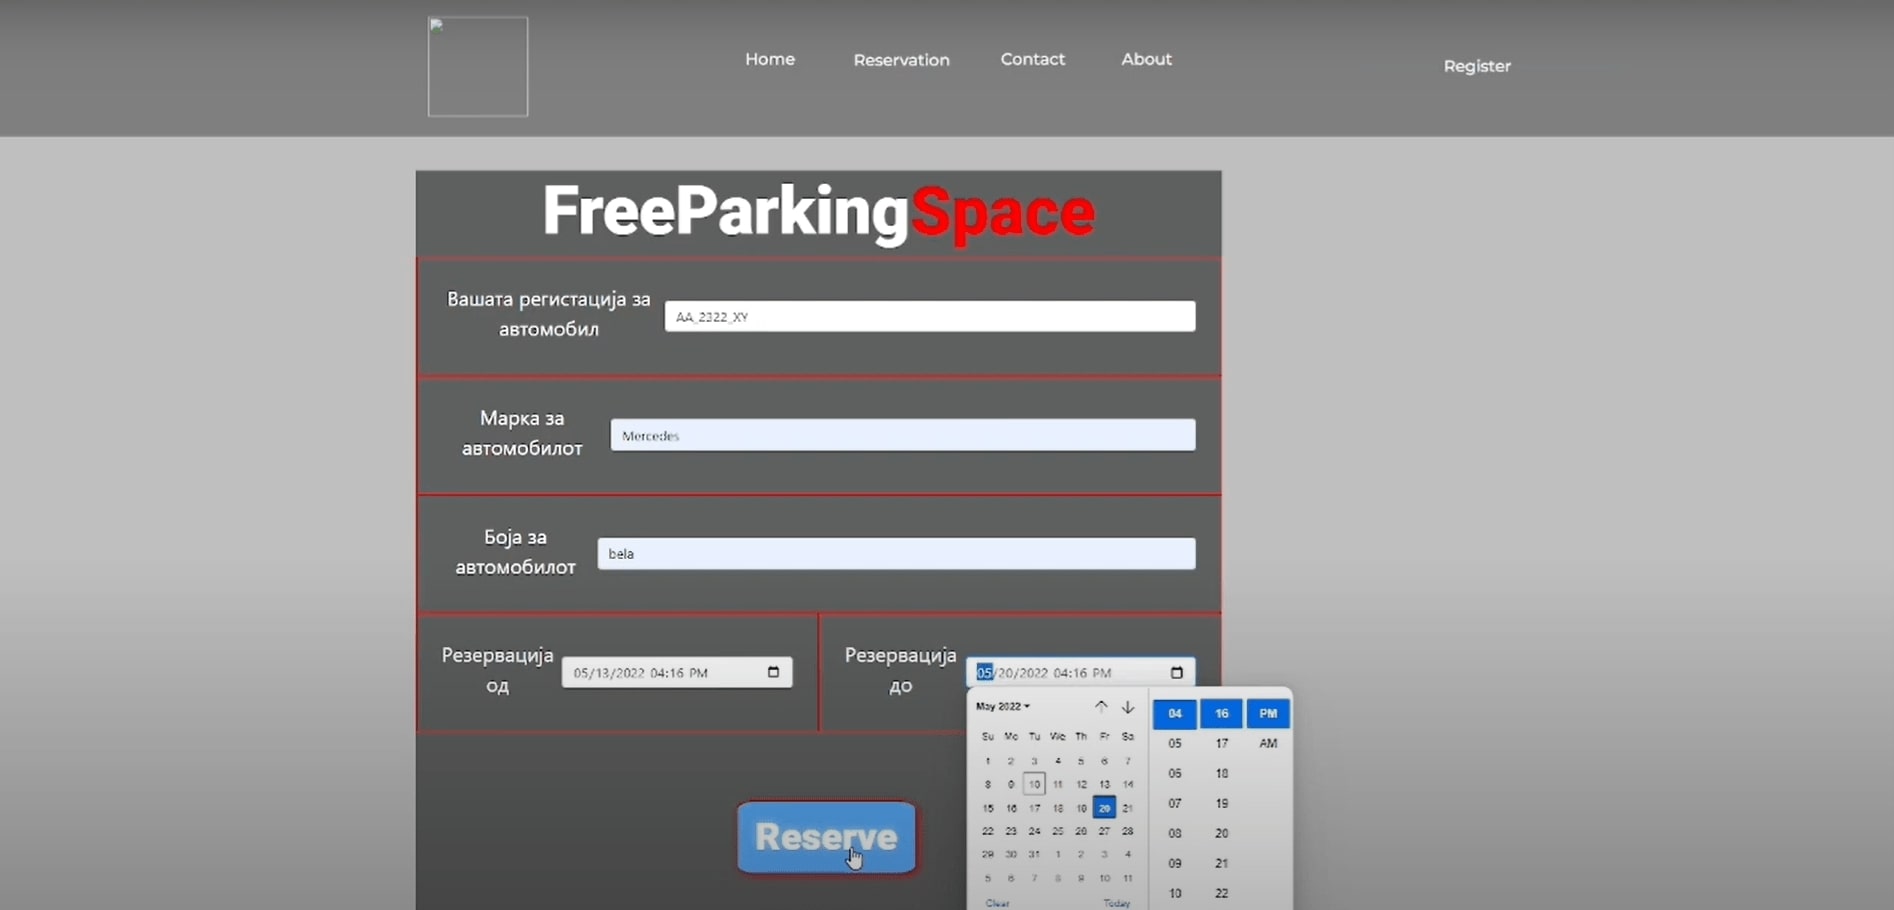Click Clear link in the calendar popup
The height and width of the screenshot is (910, 1894).
coord(997,902)
